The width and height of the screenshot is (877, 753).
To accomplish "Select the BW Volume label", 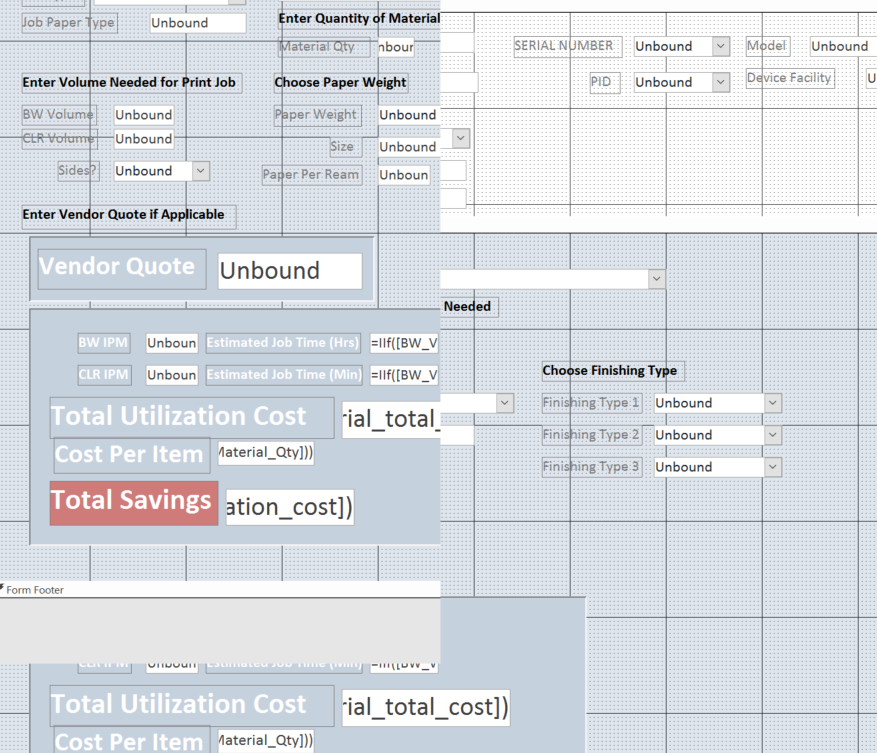I will tap(59, 115).
